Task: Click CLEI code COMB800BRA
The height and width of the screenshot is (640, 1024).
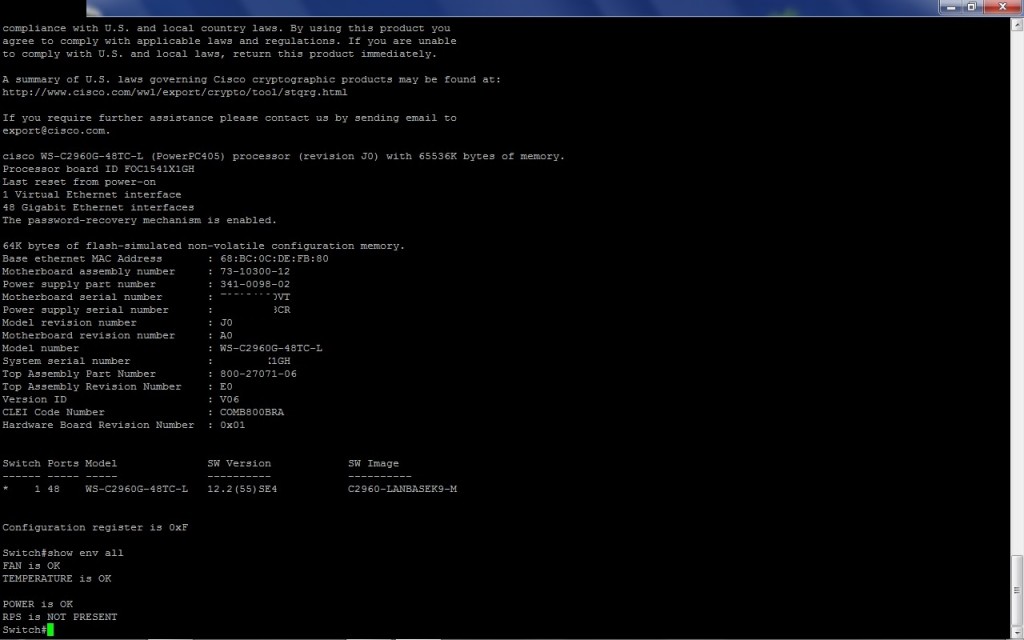Action: (251, 412)
